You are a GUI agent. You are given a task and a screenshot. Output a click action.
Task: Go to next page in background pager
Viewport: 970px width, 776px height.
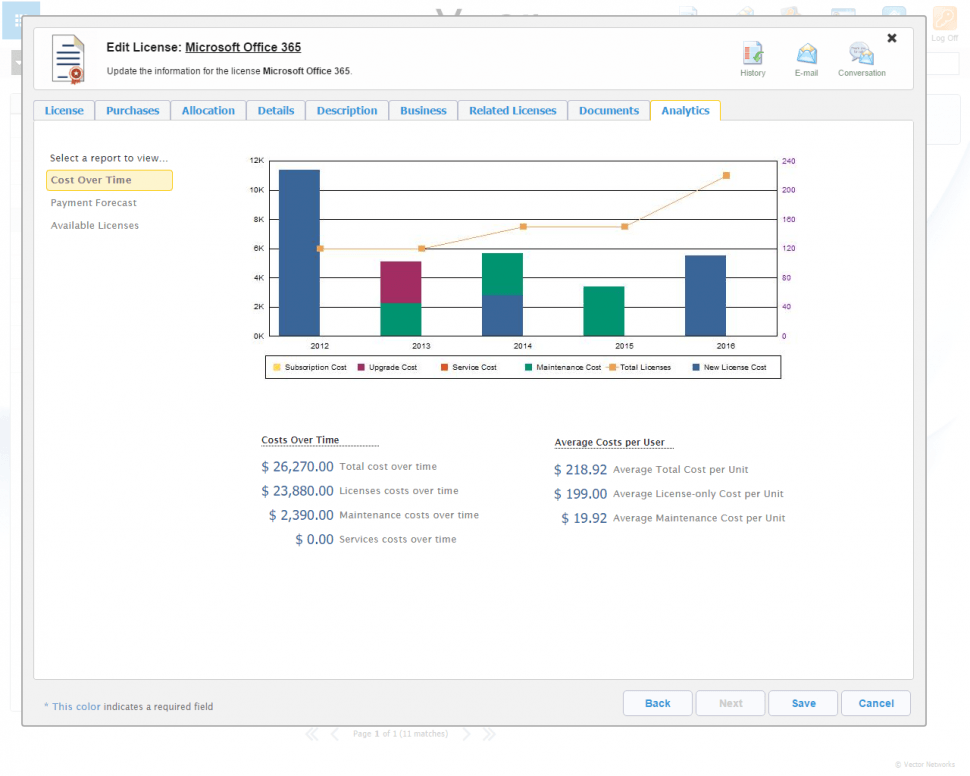tap(466, 735)
